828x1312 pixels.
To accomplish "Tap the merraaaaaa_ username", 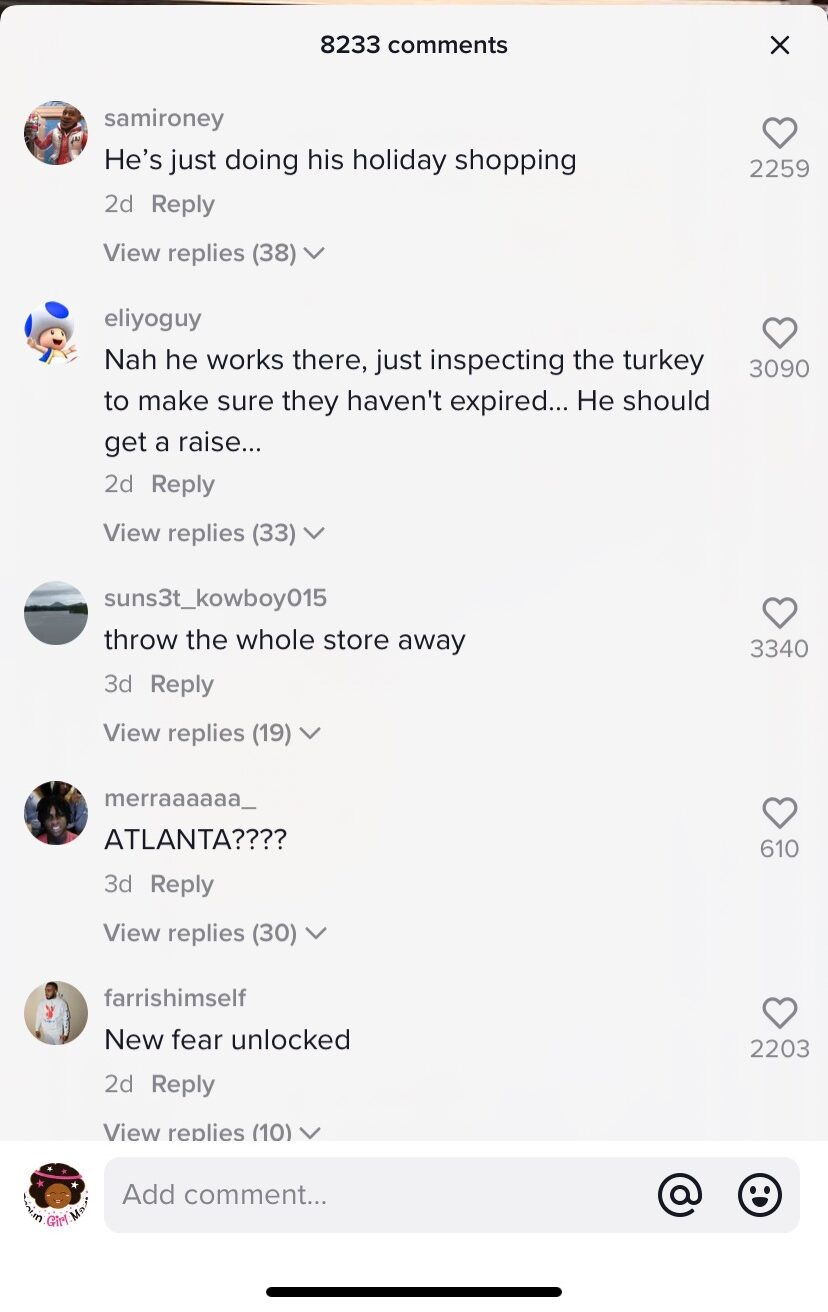I will [x=180, y=798].
